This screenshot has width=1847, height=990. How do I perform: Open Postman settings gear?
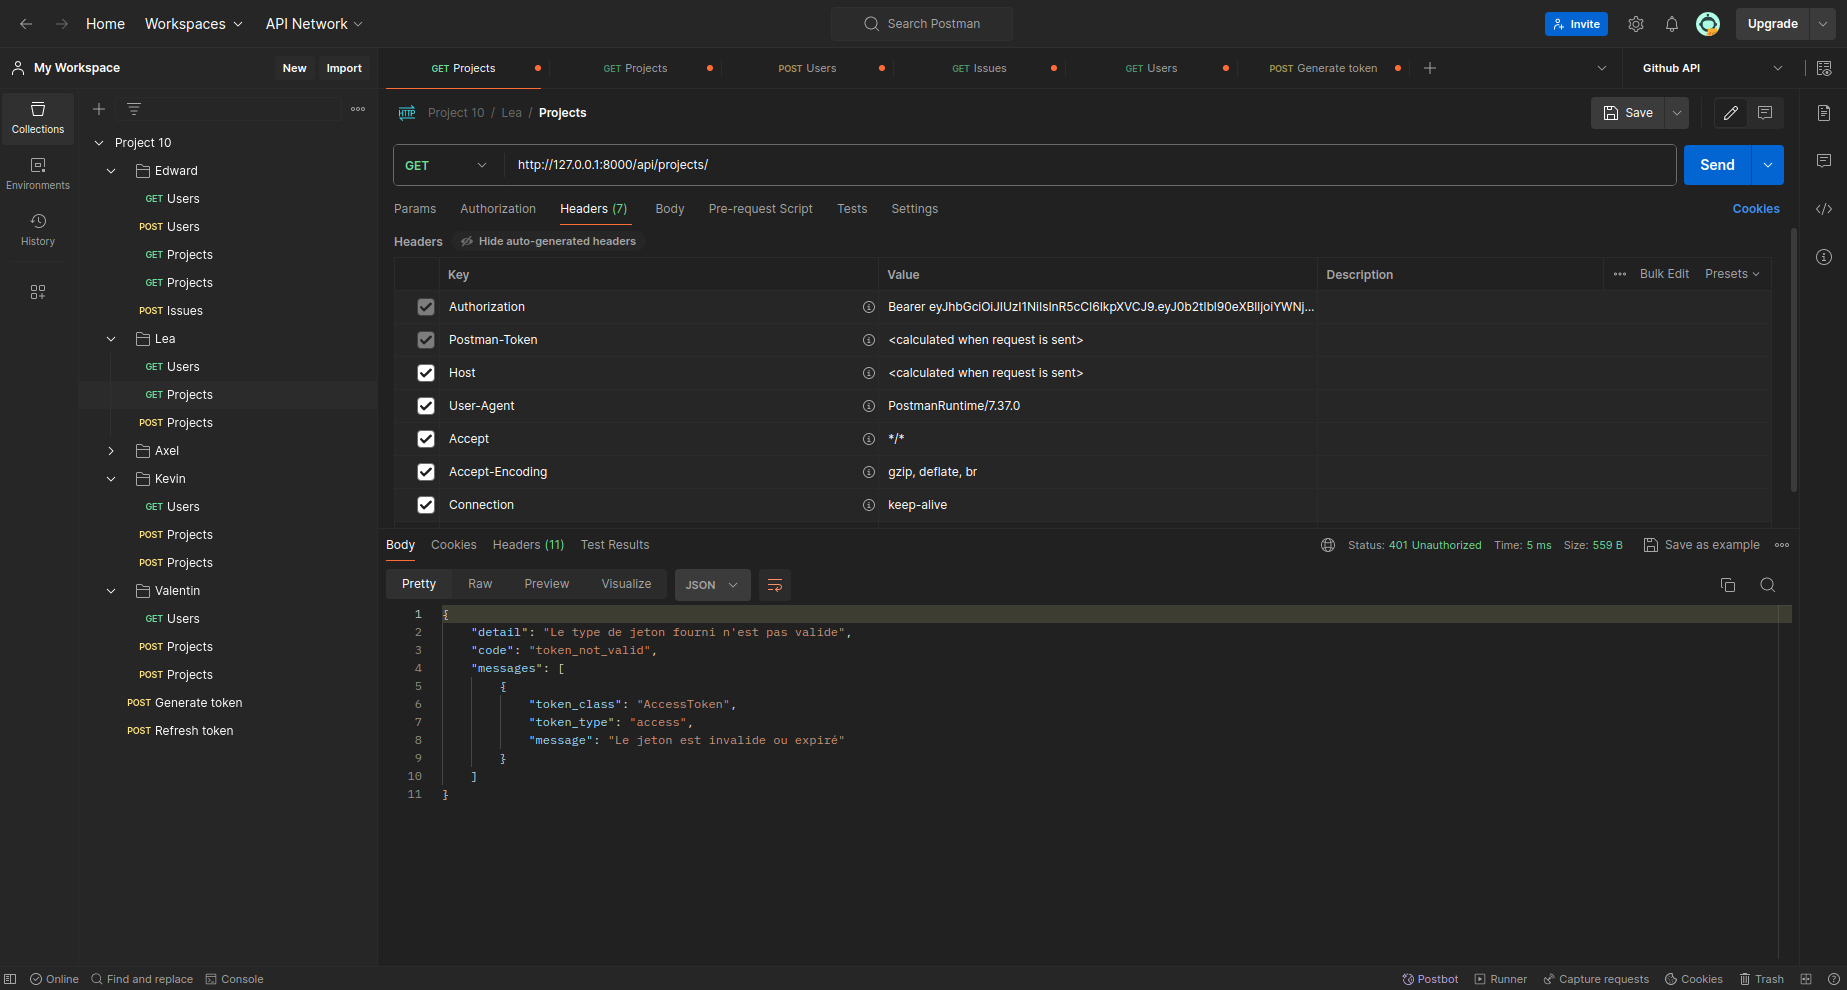pyautogui.click(x=1636, y=23)
